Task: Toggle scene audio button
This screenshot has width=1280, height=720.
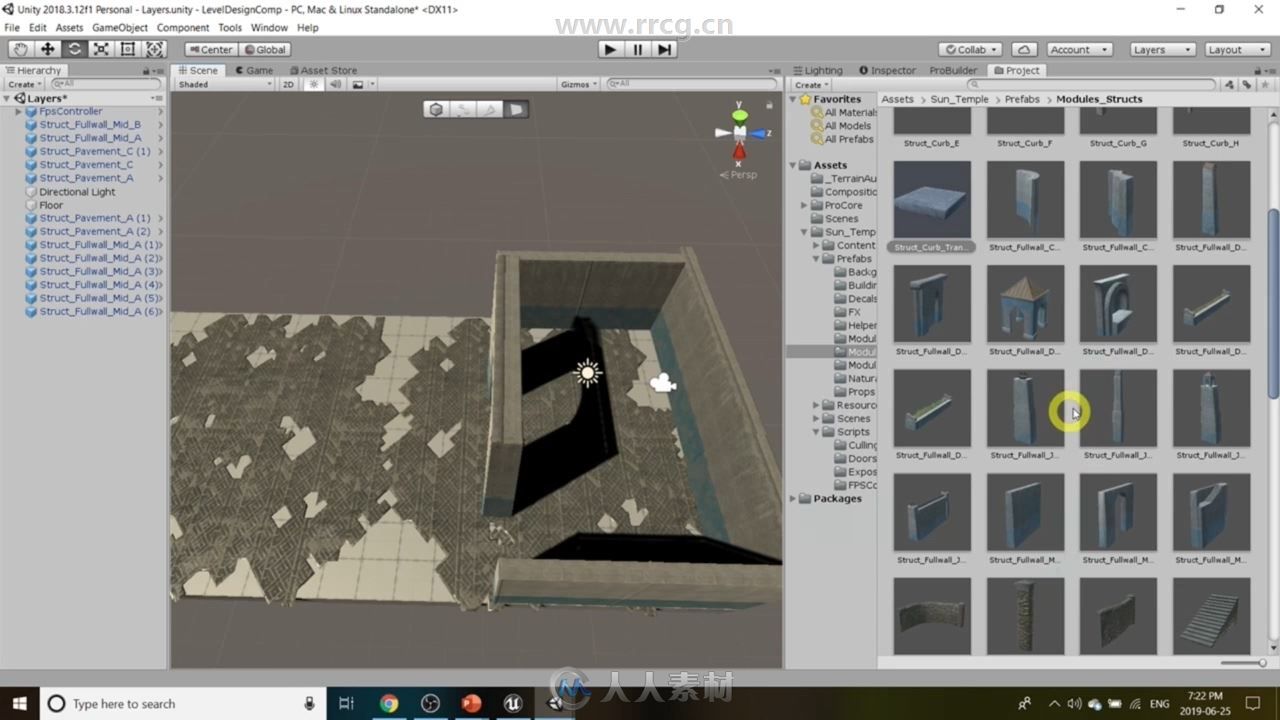Action: (x=335, y=84)
